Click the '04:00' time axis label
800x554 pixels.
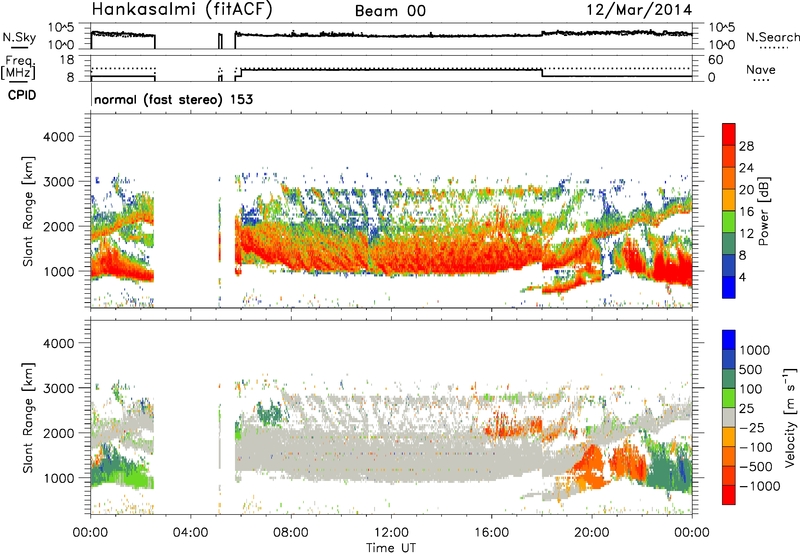coord(190,533)
